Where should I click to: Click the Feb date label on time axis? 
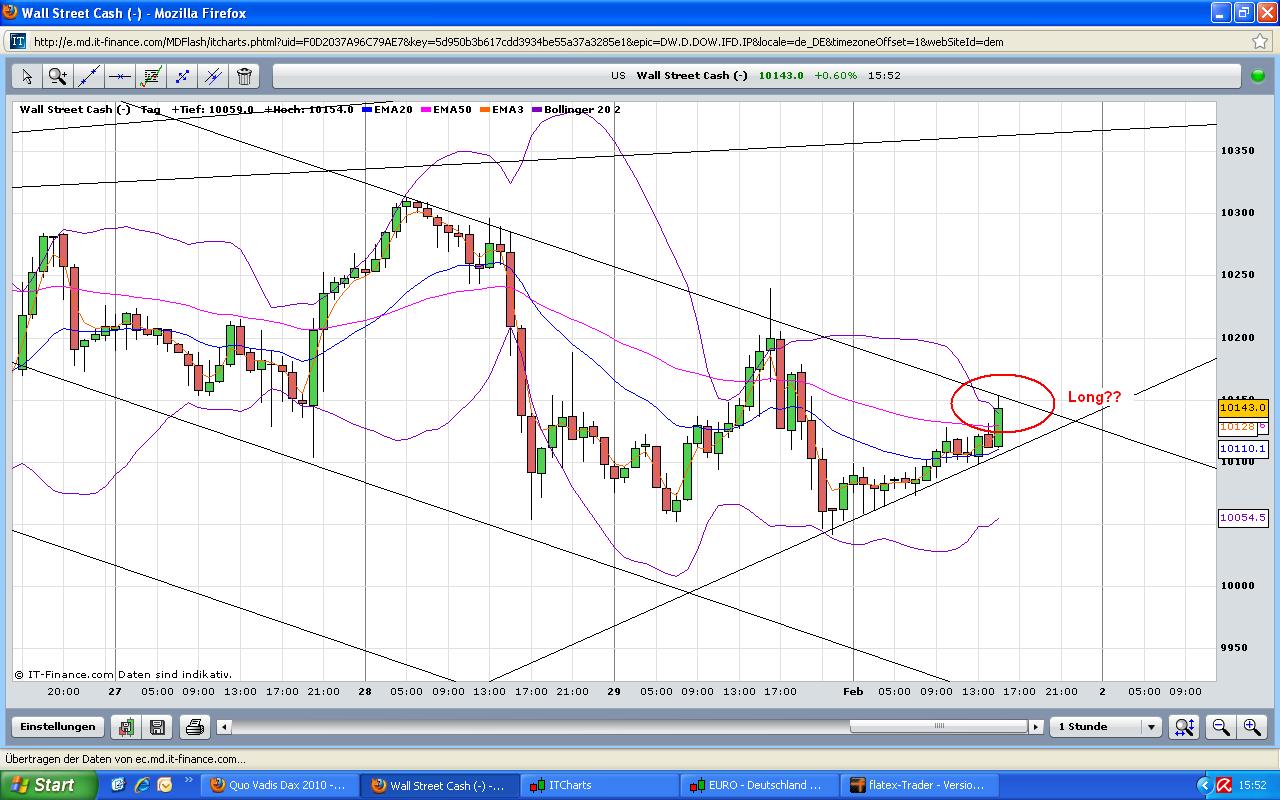tap(854, 691)
